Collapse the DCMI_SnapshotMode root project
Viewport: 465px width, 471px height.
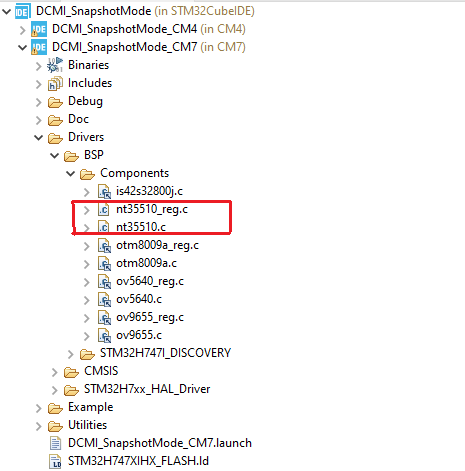(x=7, y=12)
